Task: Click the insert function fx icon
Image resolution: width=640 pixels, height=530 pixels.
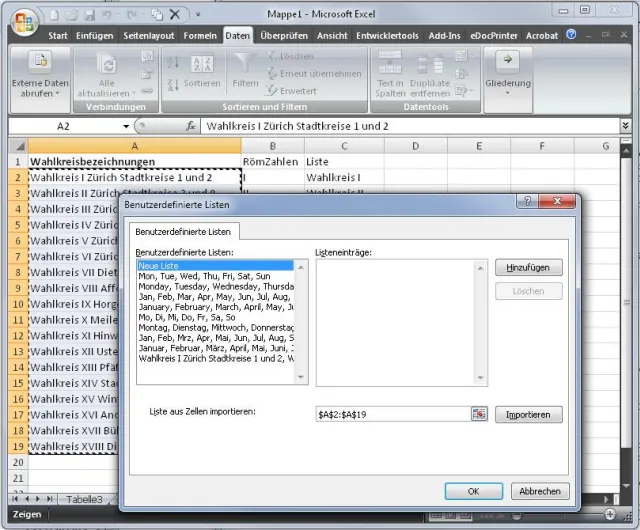Action: [x=191, y=127]
